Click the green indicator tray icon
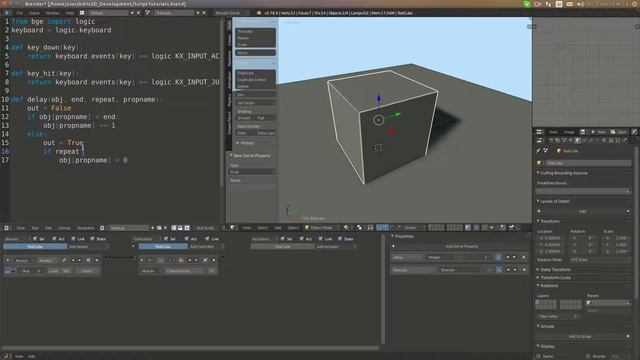This screenshot has height=360, width=640. coord(527,4)
